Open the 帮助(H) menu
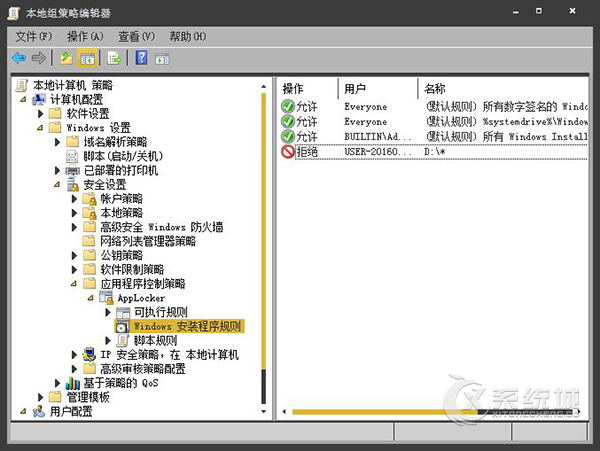The height and width of the screenshot is (451, 600). pyautogui.click(x=187, y=37)
